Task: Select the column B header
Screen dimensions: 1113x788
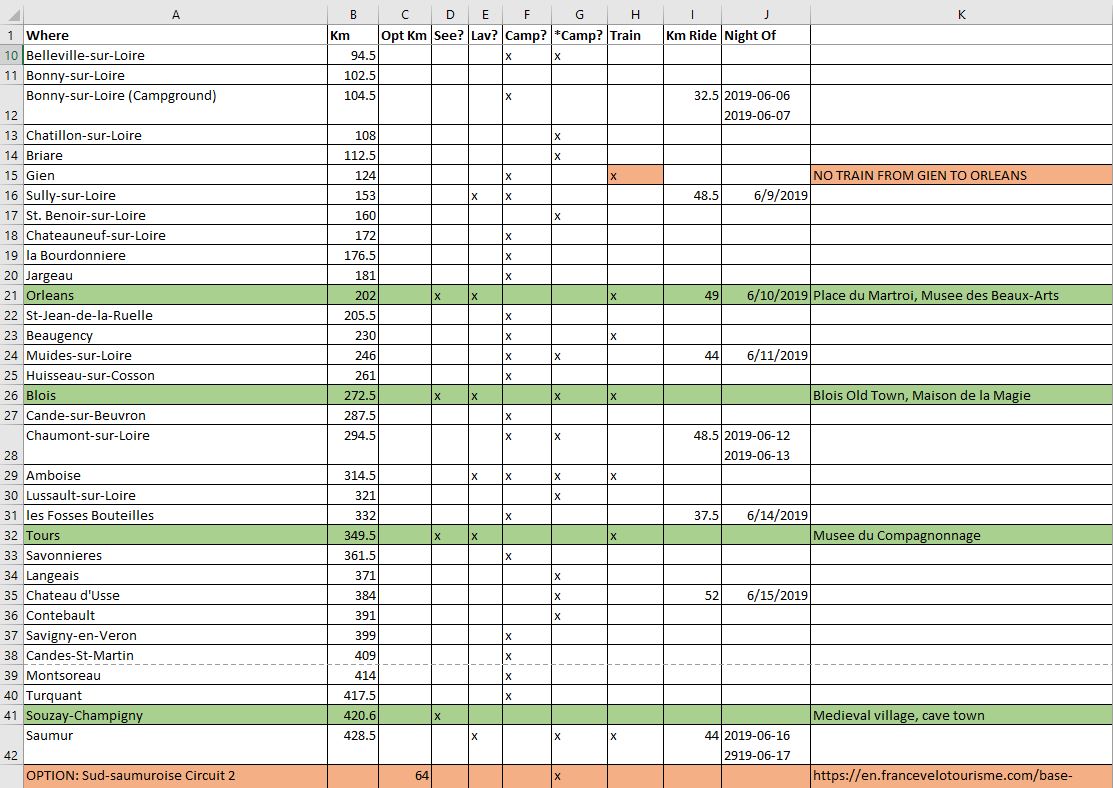Action: tap(353, 14)
